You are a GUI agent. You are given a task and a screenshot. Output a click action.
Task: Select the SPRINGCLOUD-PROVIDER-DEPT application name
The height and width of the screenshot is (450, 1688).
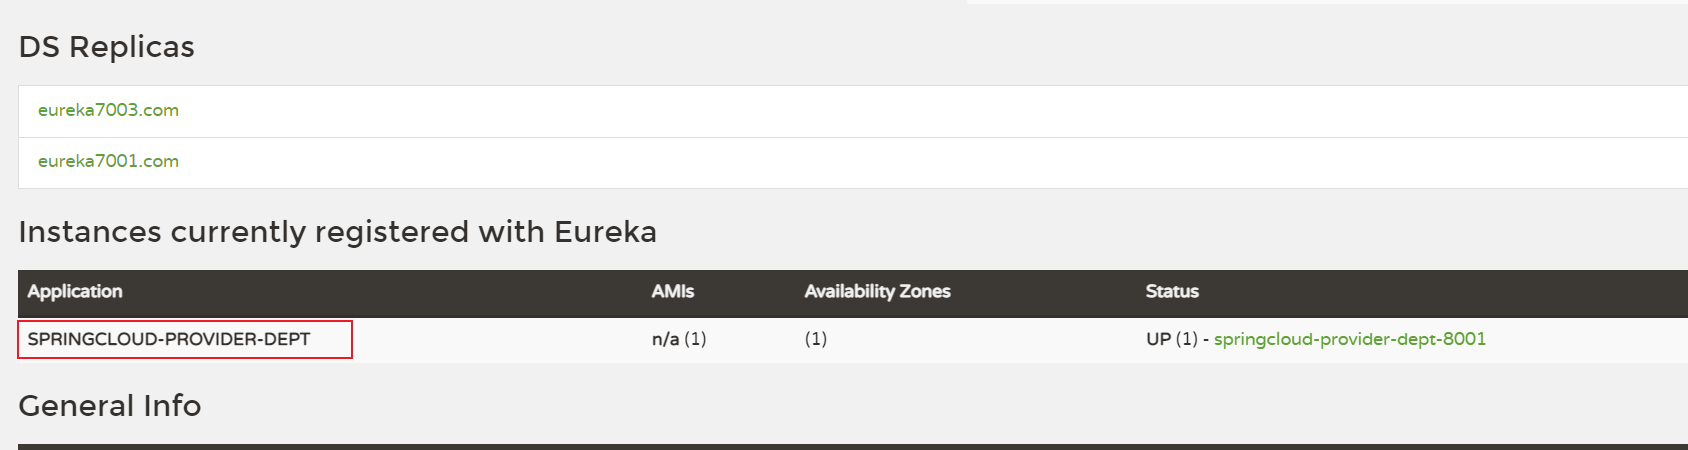tap(169, 339)
